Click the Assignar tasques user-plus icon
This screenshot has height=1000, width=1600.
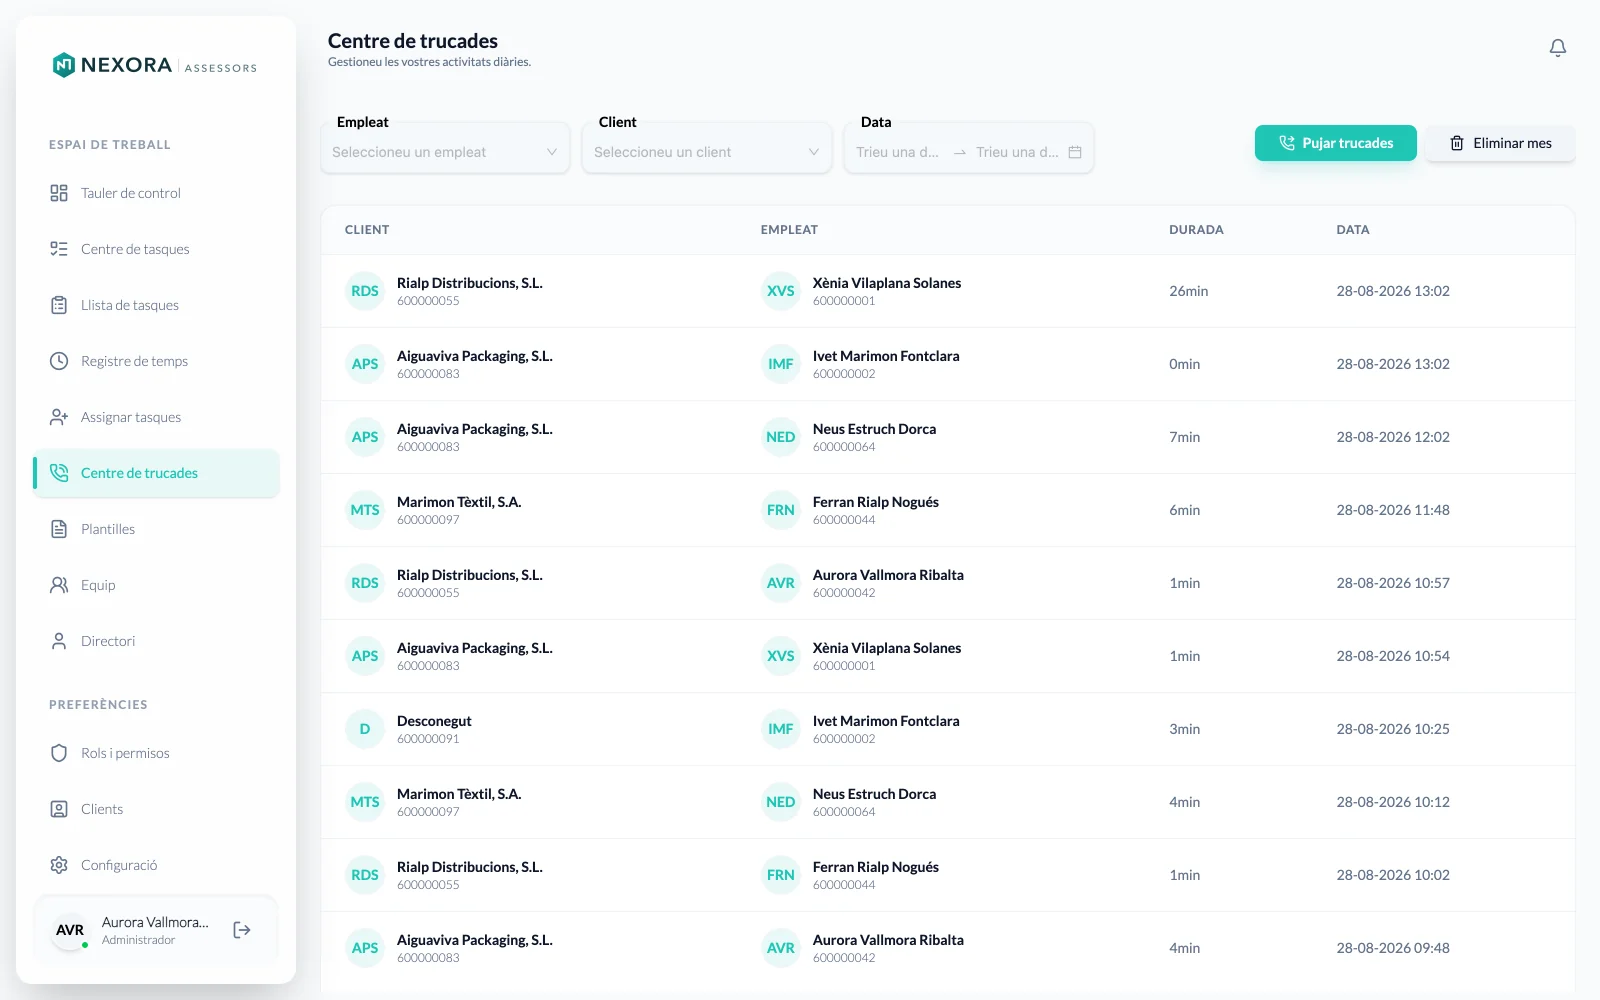(59, 417)
